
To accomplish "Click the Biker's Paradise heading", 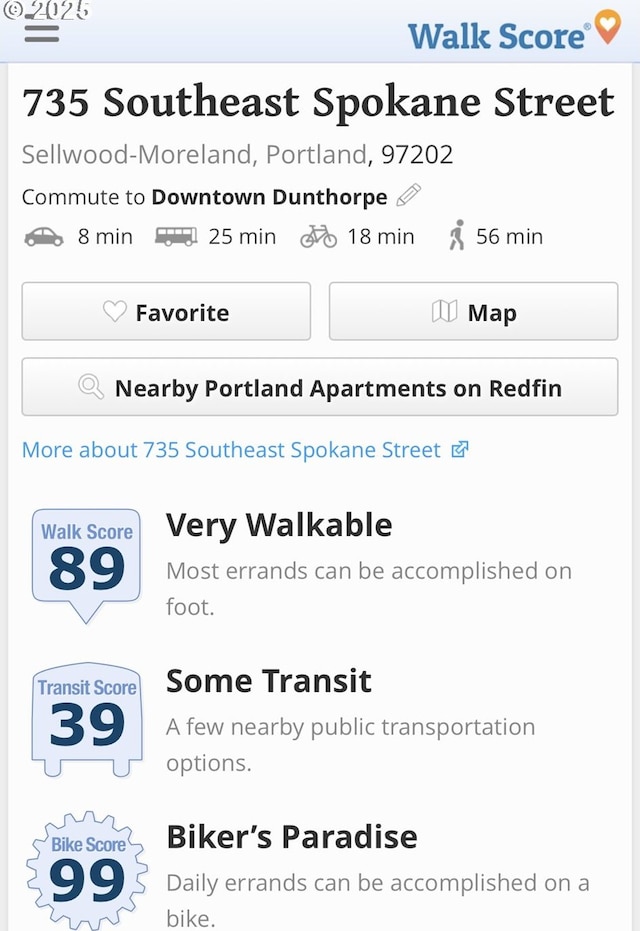I will click(x=292, y=837).
